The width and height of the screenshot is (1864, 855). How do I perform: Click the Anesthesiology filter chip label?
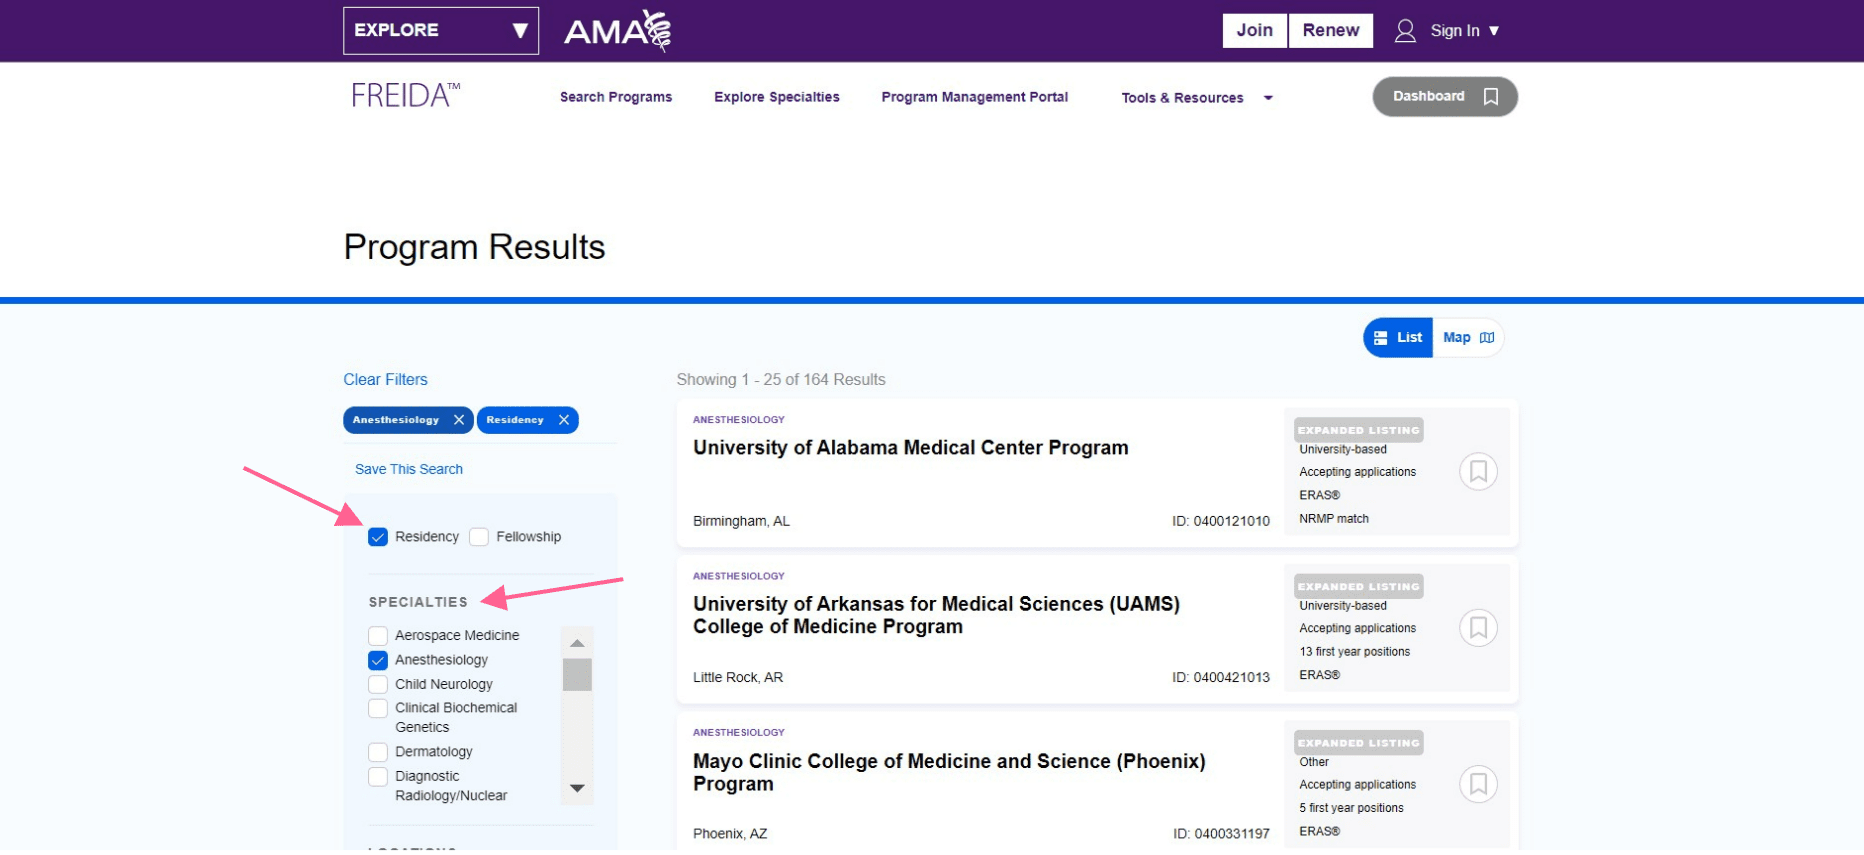pos(396,420)
